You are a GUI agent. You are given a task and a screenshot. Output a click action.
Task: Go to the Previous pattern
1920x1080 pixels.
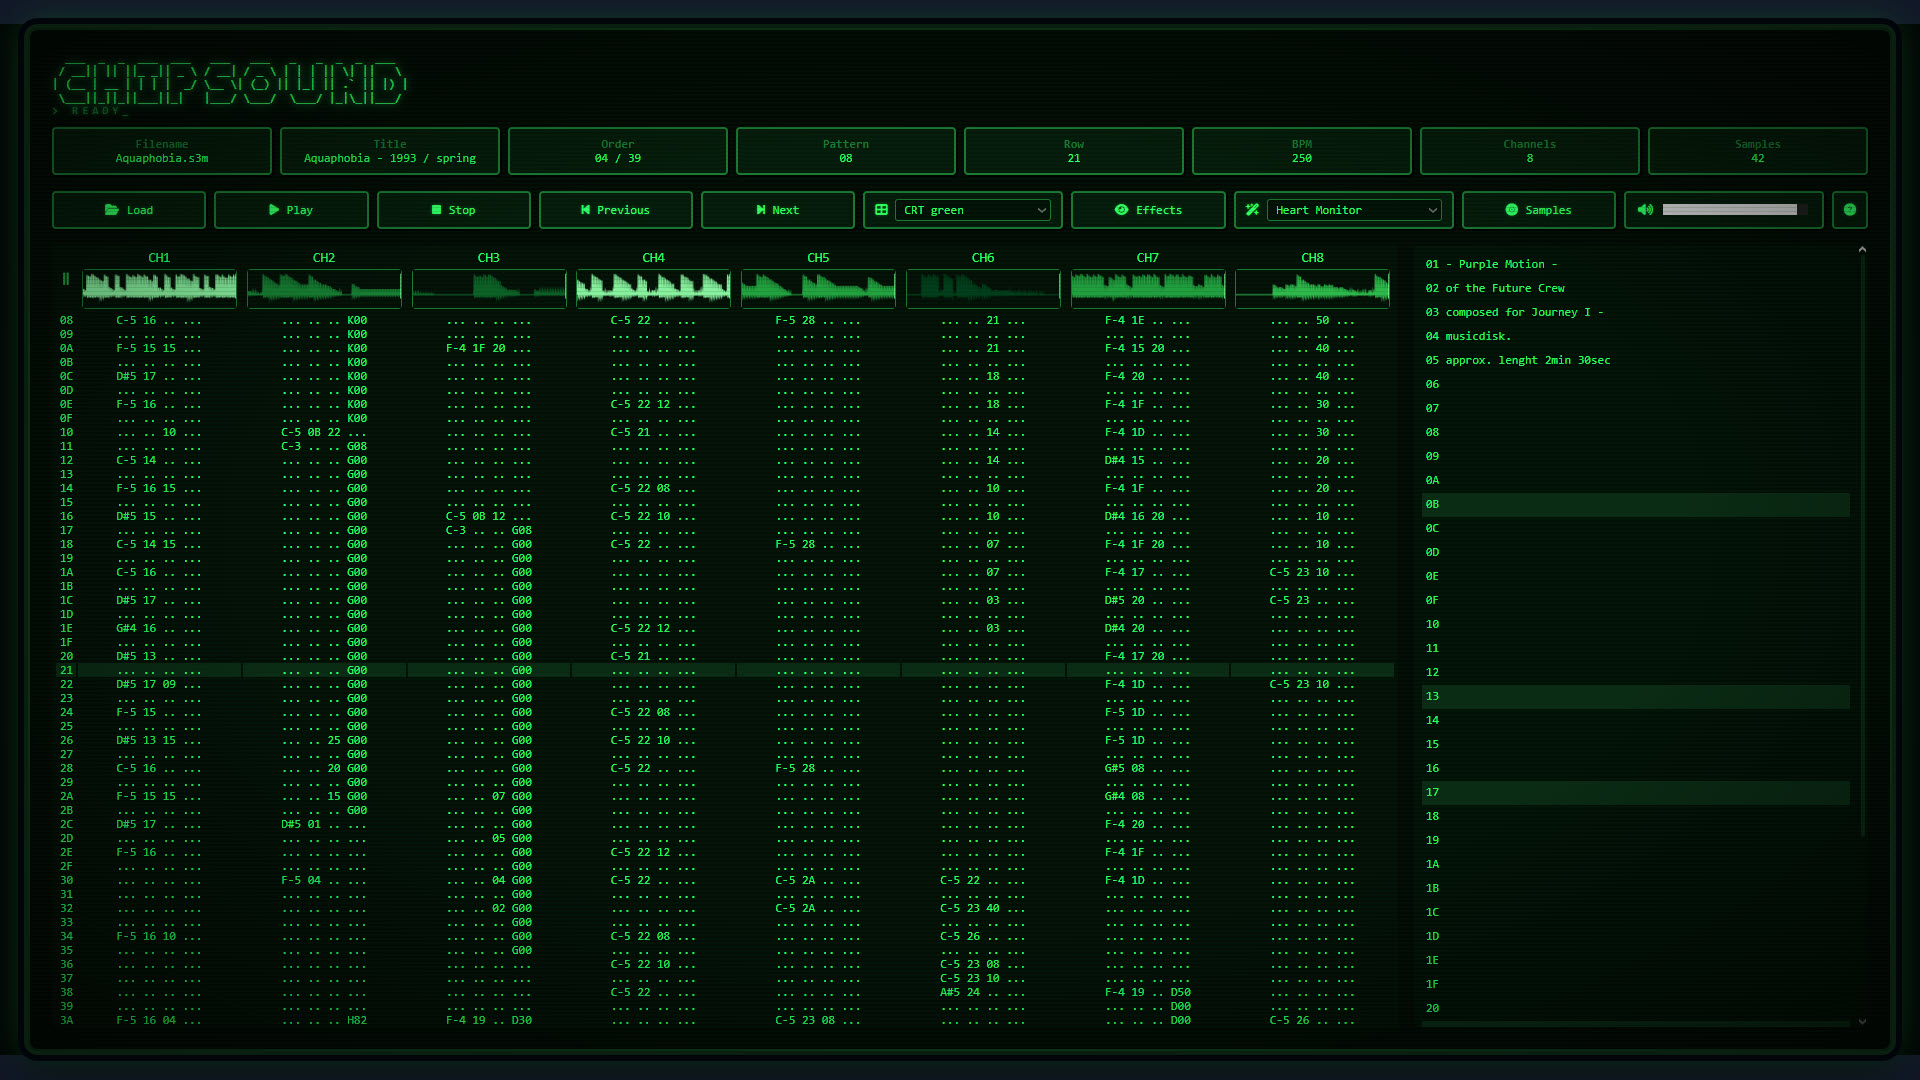(615, 210)
